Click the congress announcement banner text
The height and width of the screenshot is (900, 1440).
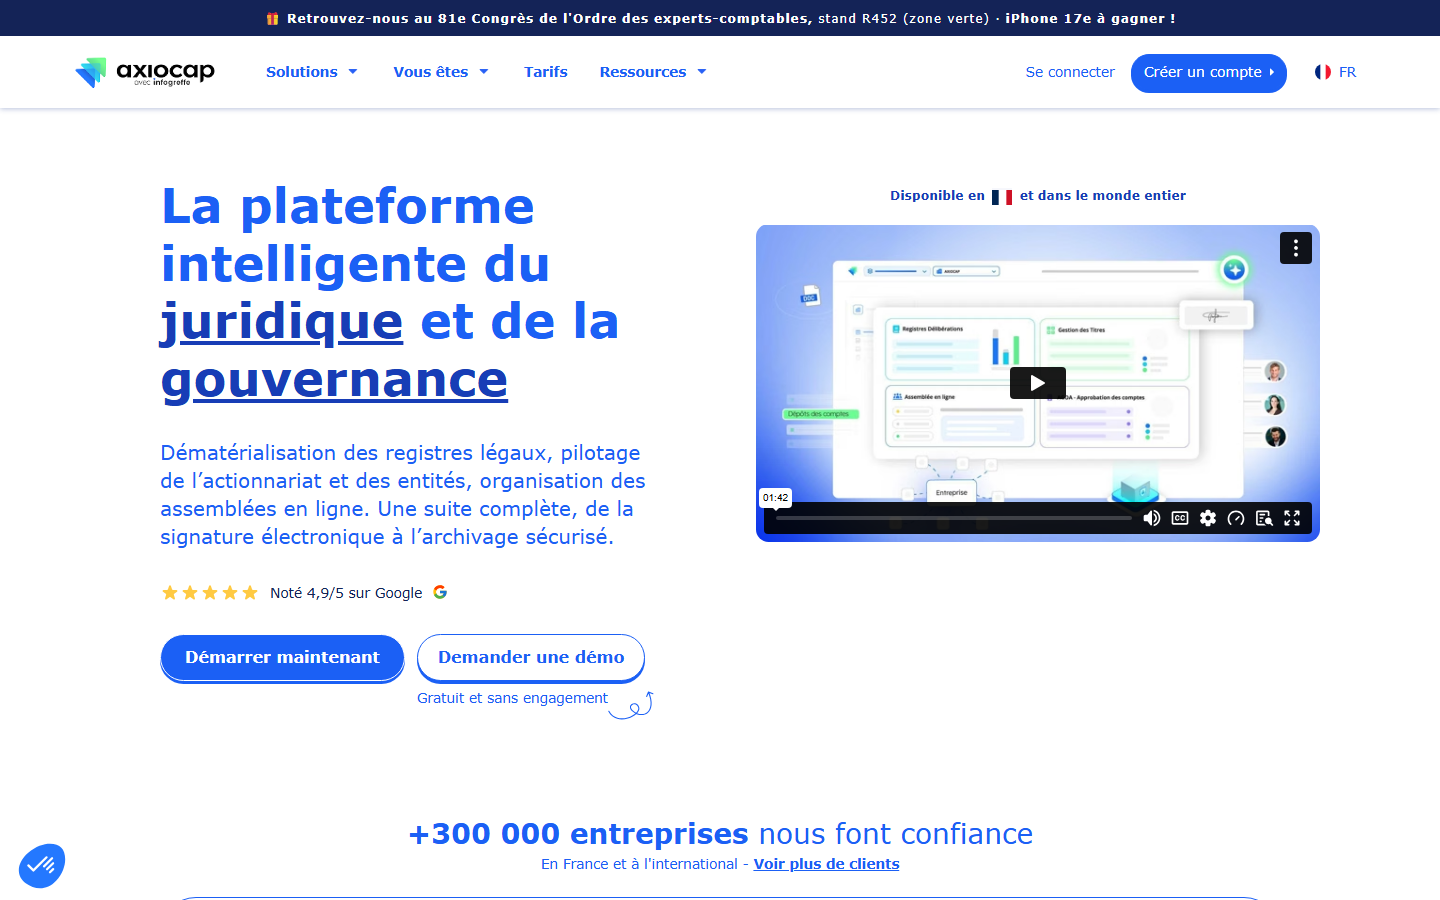(x=731, y=18)
